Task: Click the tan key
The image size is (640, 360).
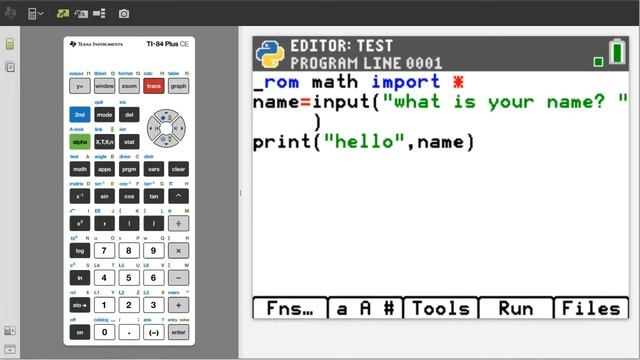Action: click(x=154, y=196)
